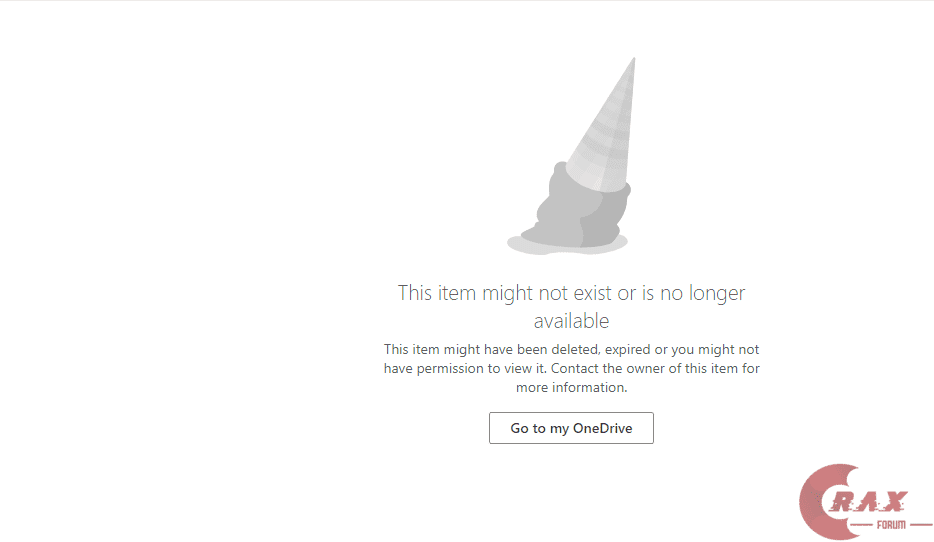Click 'Contact the owner' in the description
The width and height of the screenshot is (934, 542).
[602, 368]
